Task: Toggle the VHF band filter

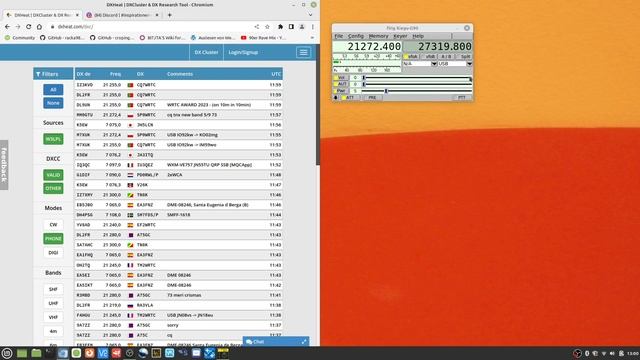Action: (53, 317)
